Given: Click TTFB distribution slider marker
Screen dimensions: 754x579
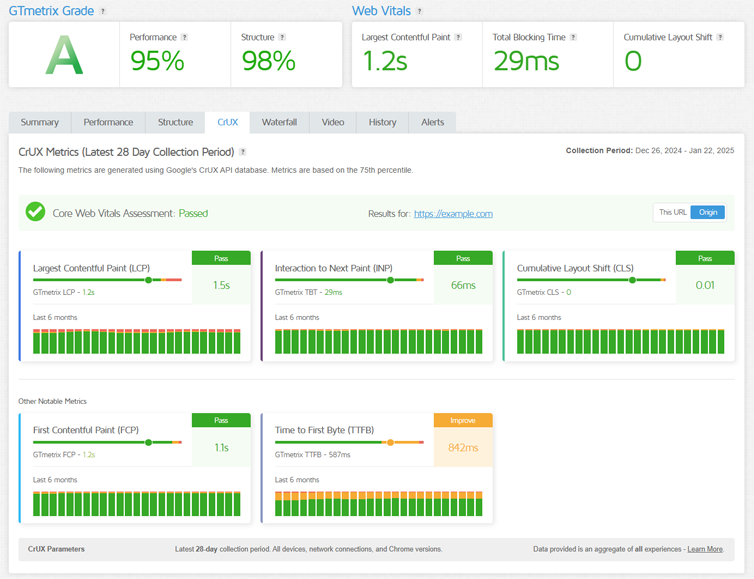Looking at the screenshot, I should point(390,442).
